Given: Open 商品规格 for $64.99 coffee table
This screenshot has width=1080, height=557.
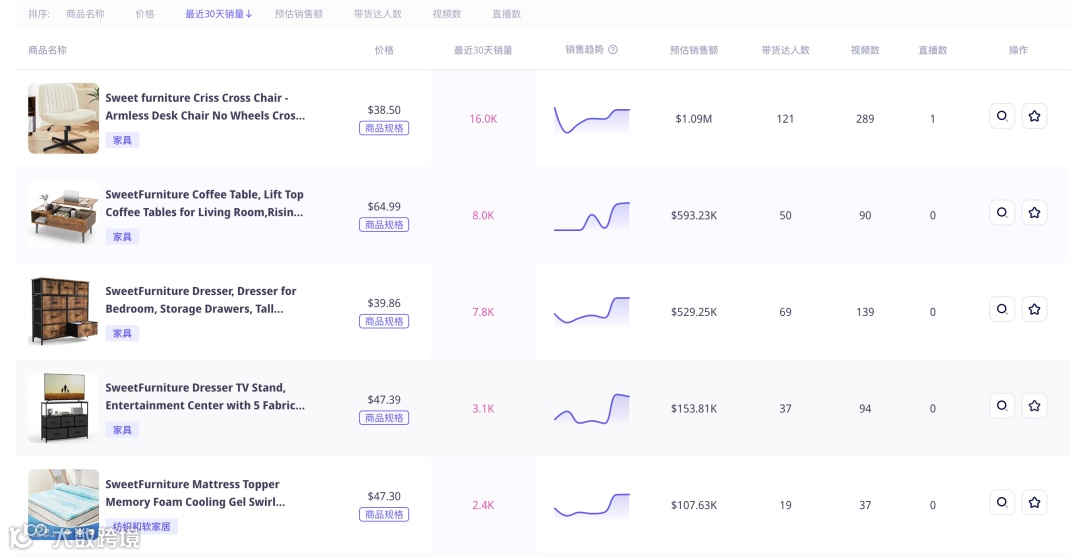Looking at the screenshot, I should coord(384,224).
